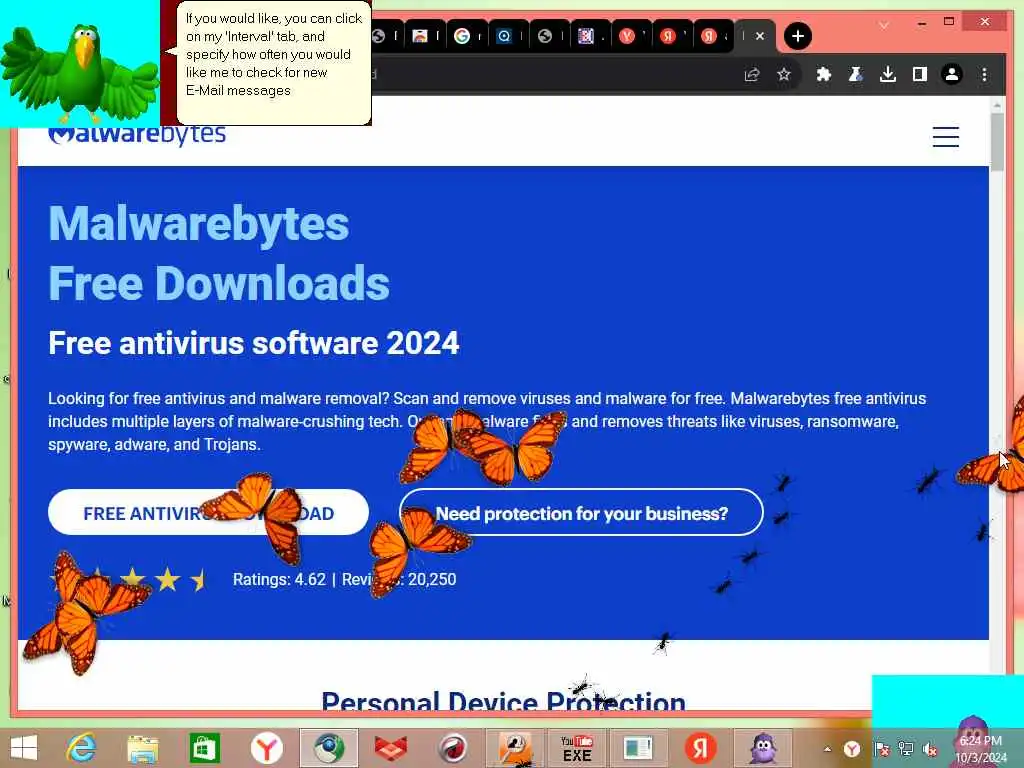Open the Windows Start button
The width and height of the screenshot is (1024, 768).
(x=24, y=748)
